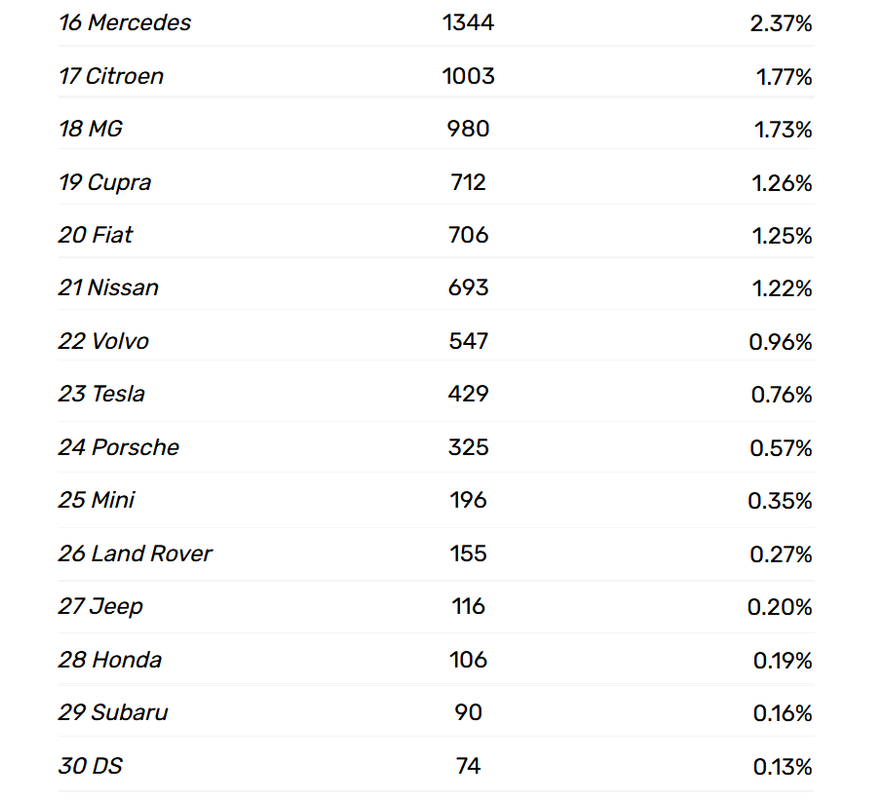Select the 27 Jeep row label
Image resolution: width=886 pixels, height=800 pixels.
coord(101,606)
